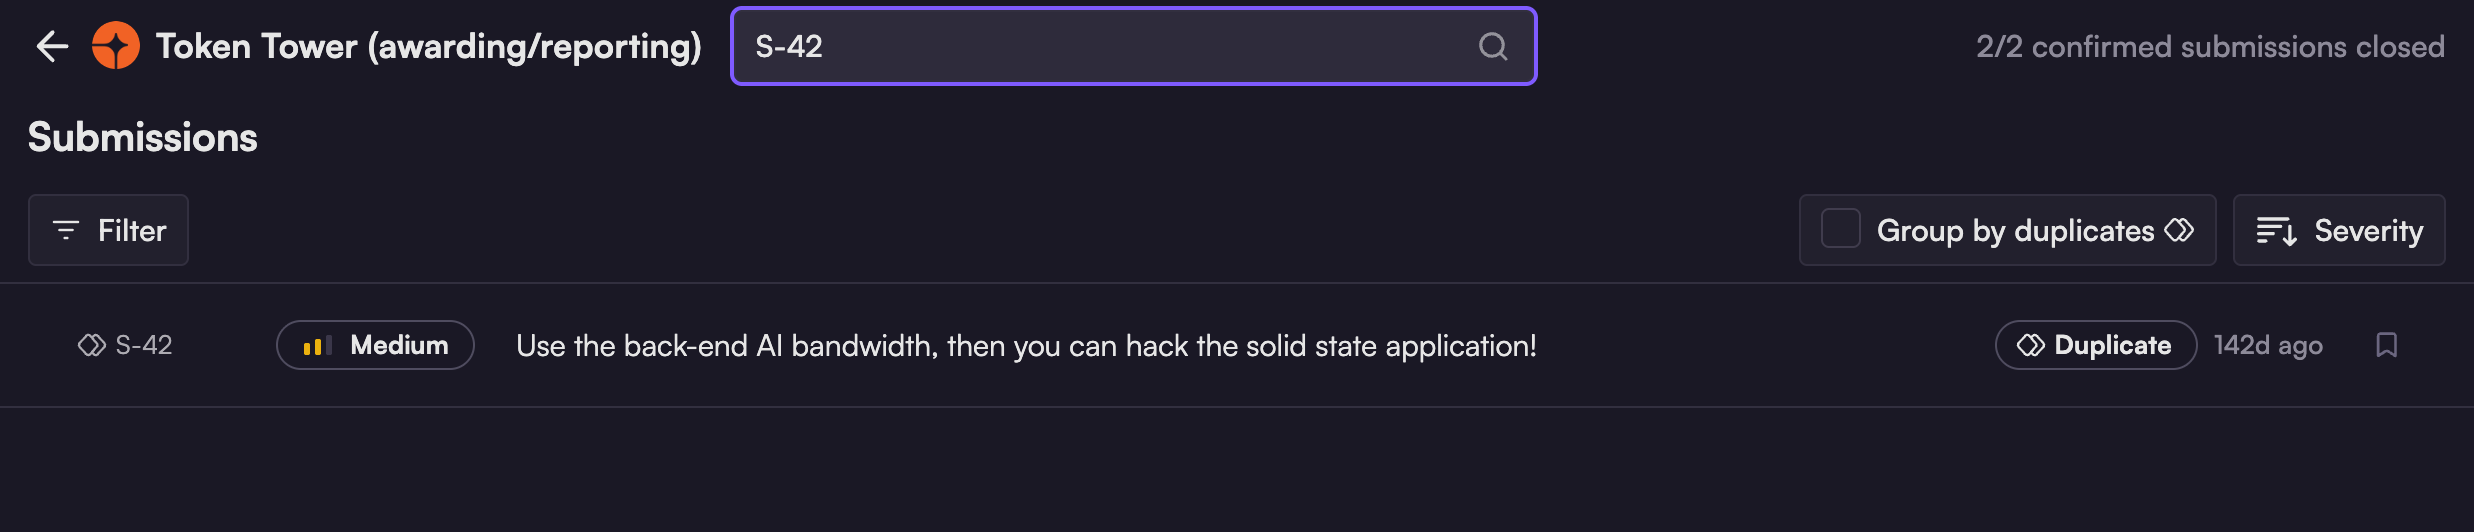Screen dimensions: 2474x532
Task: Click the sort icon next to Severity
Action: coord(2276,231)
